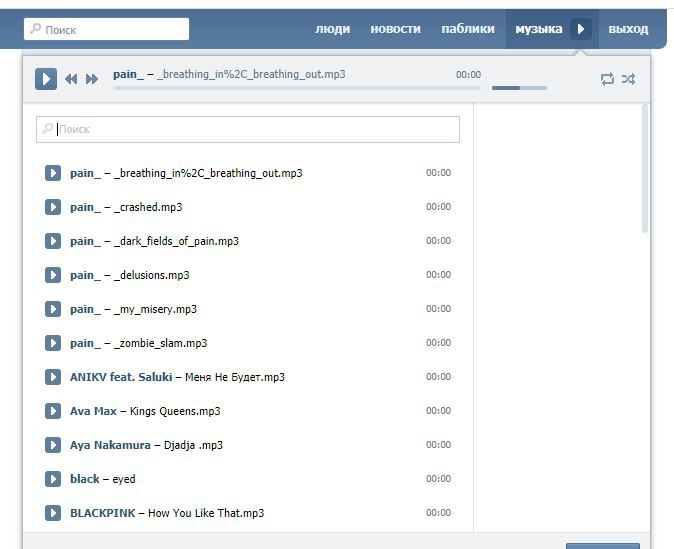Select the _delusions.mp3 track title
Screen dimensions: 674x549
(x=152, y=275)
